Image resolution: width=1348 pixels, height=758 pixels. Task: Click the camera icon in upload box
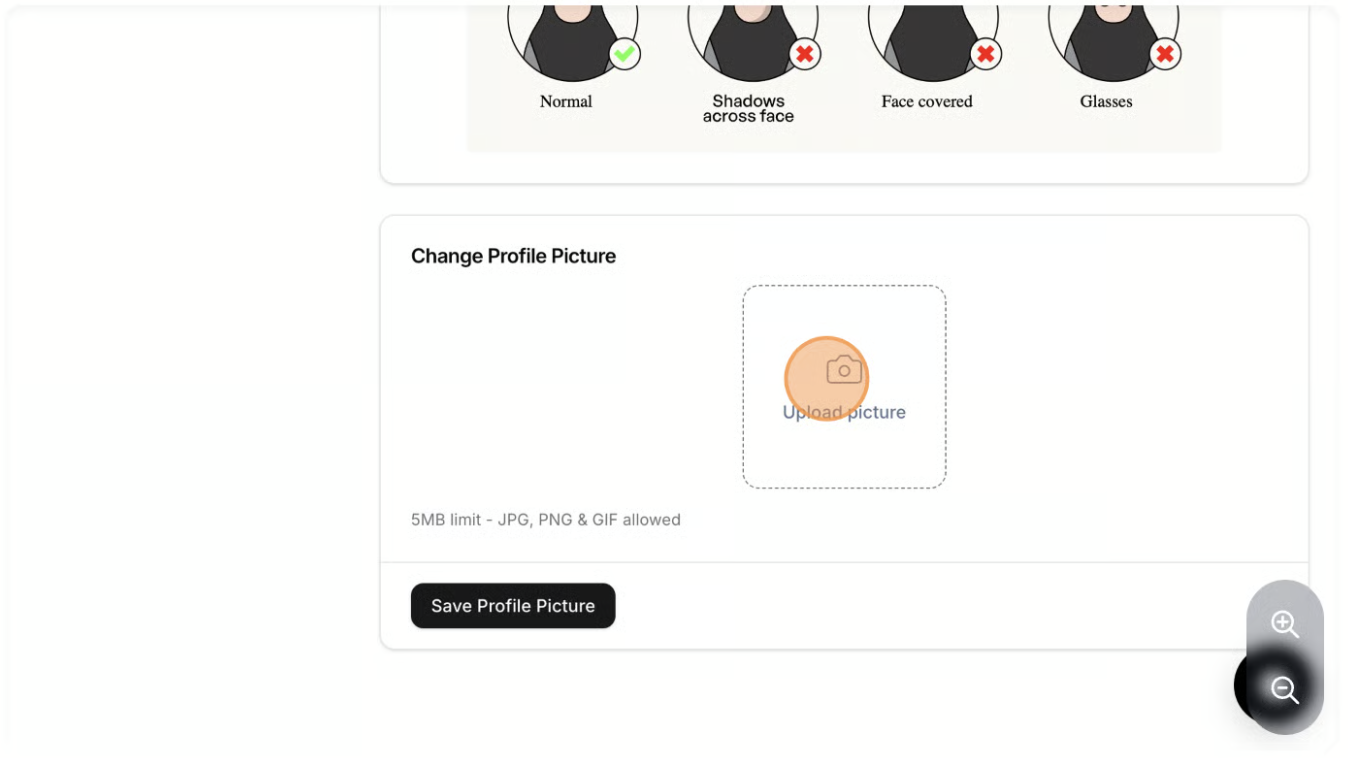pos(844,370)
